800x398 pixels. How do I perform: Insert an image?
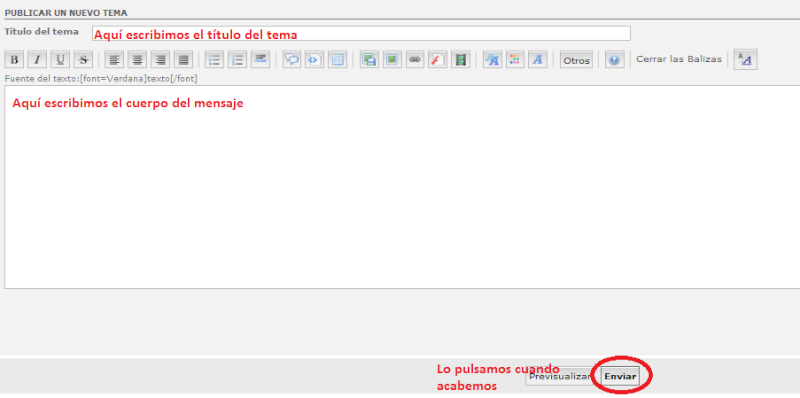(x=392, y=60)
